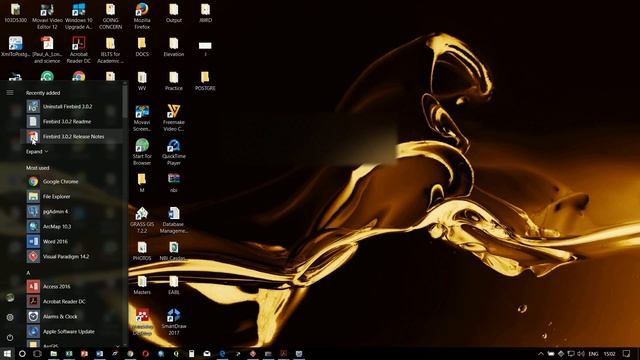This screenshot has height=360, width=640.
Task: Toggle Start menu hamburger navigation
Action: pyautogui.click(x=10, y=93)
